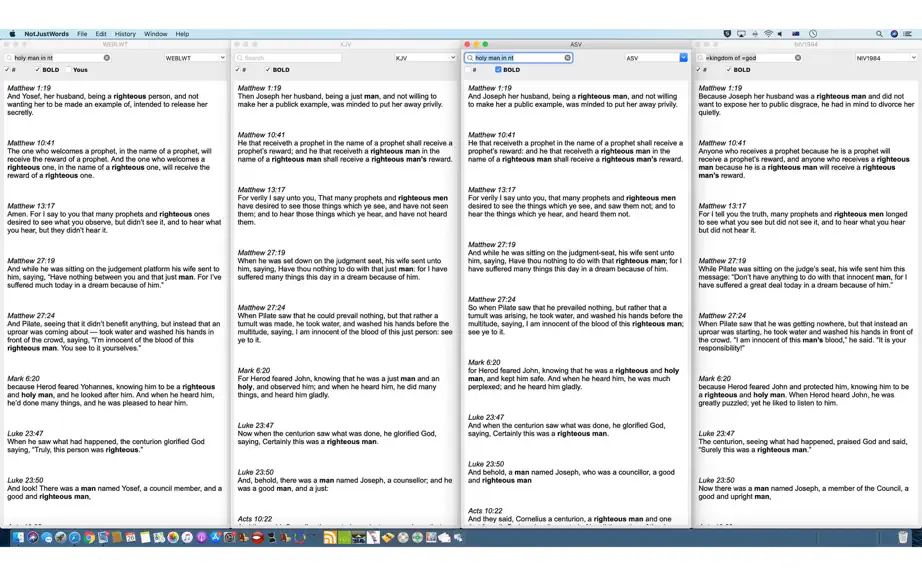Open the Wi-Fi status menu

tap(768, 34)
